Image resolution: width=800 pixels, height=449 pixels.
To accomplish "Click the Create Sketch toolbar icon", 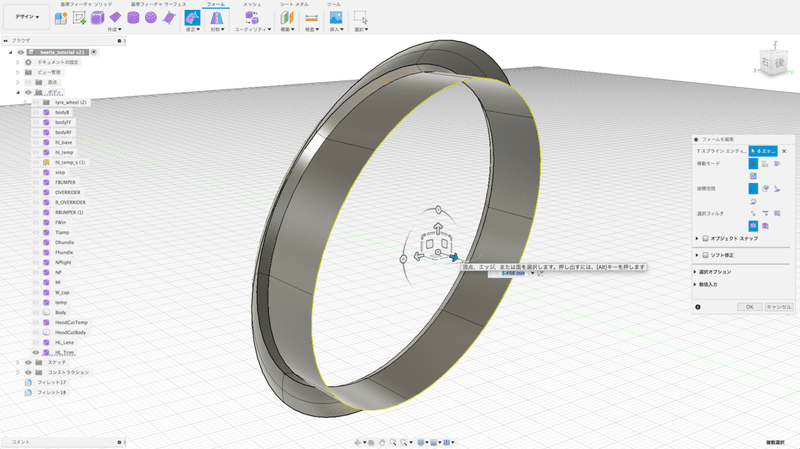I will 79,18.
